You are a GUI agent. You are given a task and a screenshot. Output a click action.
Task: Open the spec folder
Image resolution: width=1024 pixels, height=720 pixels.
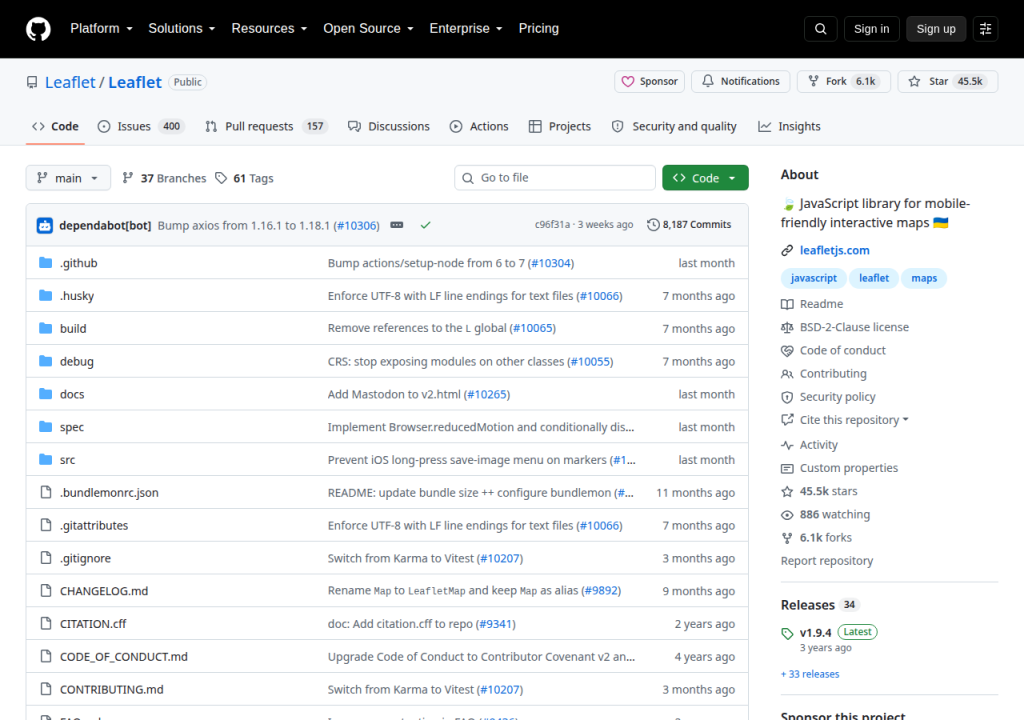tap(72, 427)
